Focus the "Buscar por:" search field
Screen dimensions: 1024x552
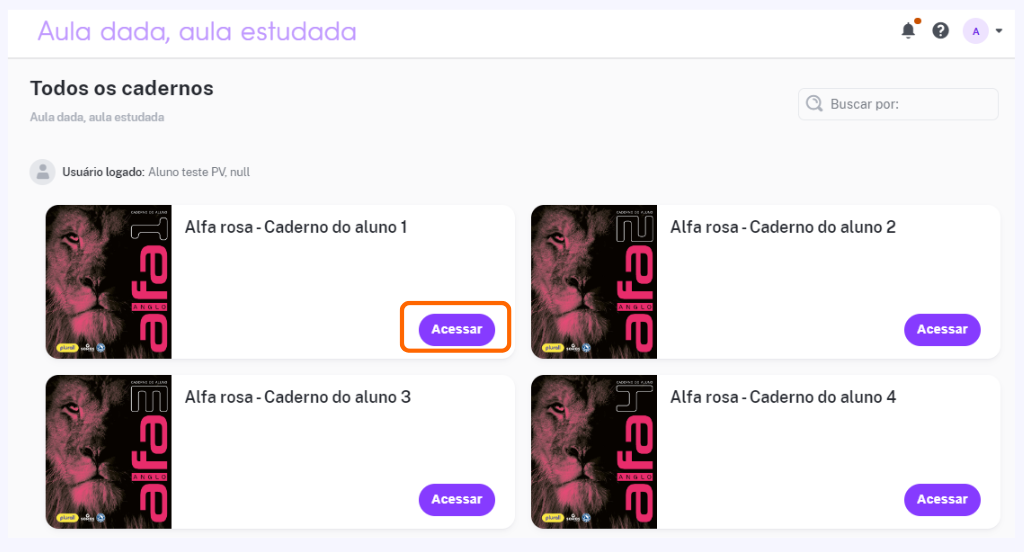(x=898, y=104)
